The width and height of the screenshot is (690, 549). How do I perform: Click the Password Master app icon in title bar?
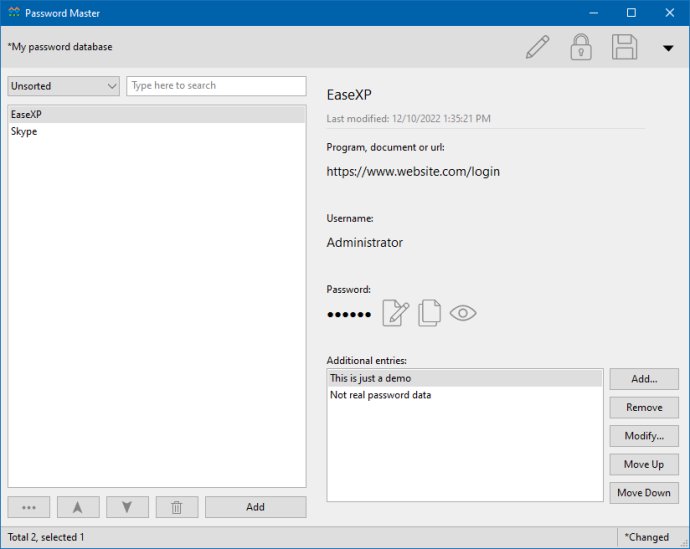(14, 13)
